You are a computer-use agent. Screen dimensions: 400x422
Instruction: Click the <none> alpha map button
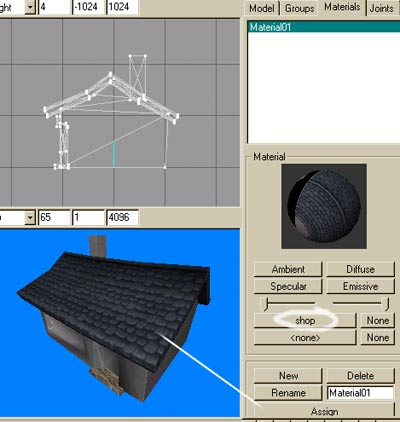pyautogui.click(x=305, y=338)
